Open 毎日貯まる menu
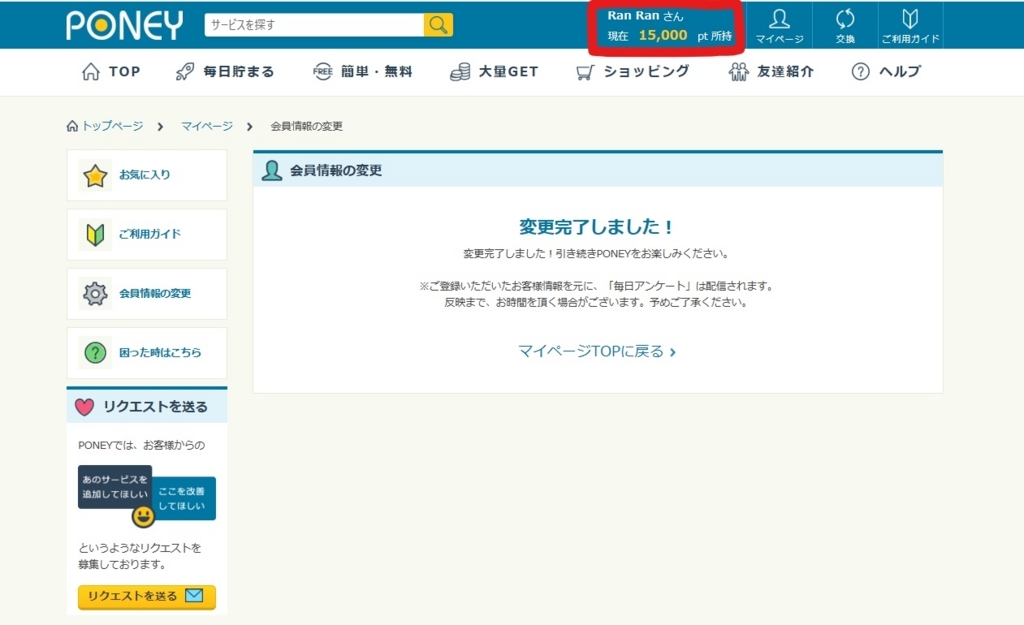Viewport: 1024px width, 625px height. tap(238, 71)
